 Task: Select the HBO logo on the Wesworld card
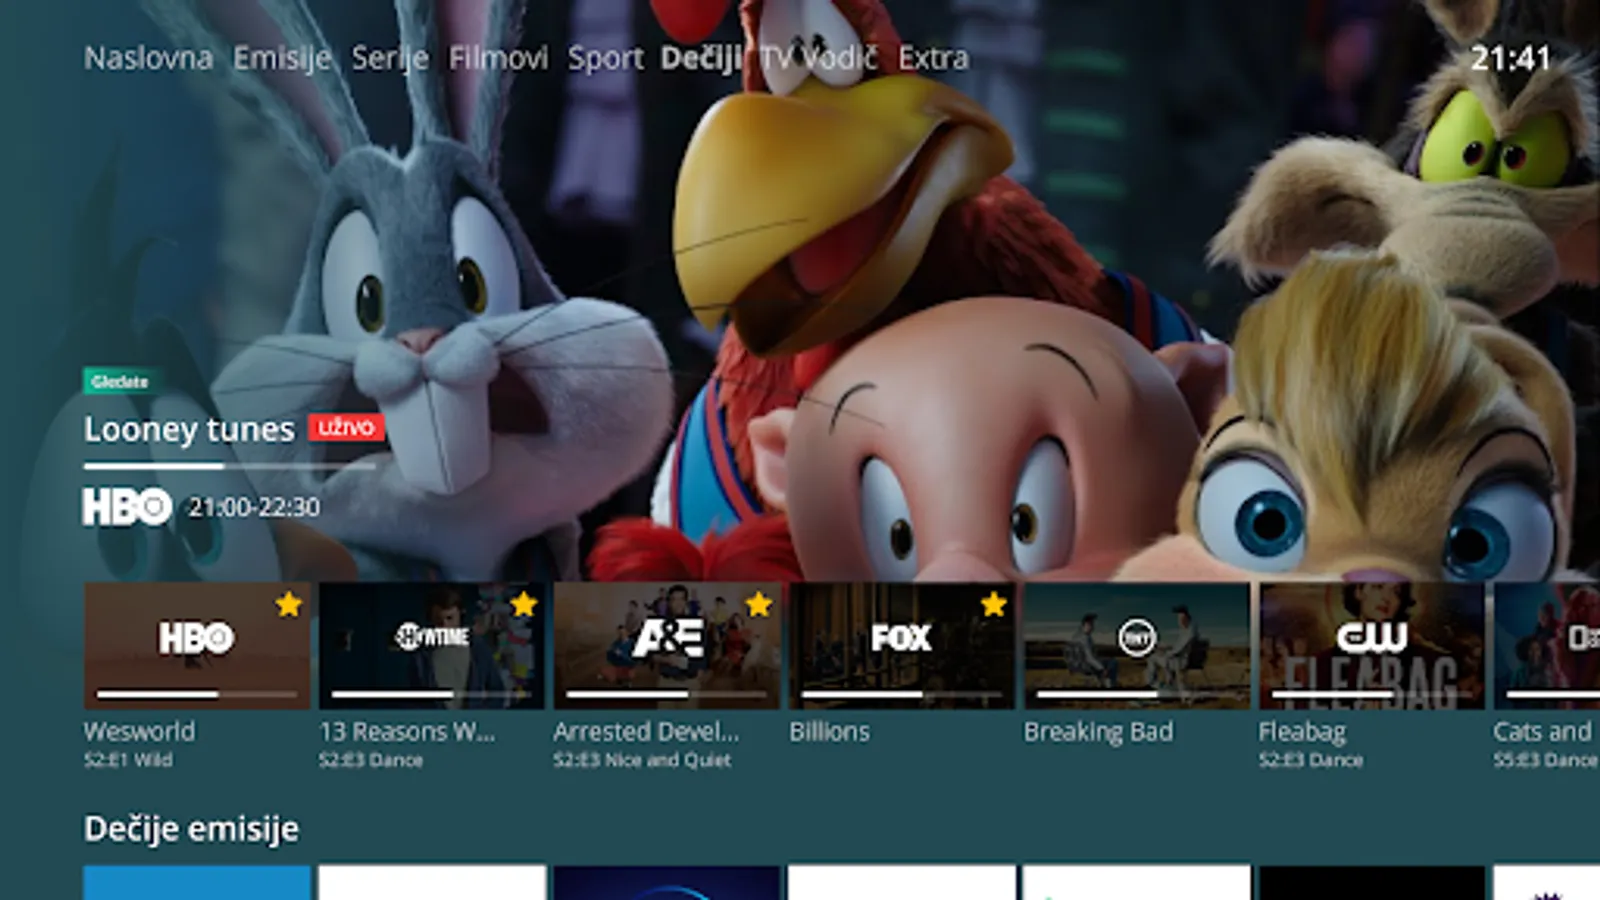tap(197, 638)
